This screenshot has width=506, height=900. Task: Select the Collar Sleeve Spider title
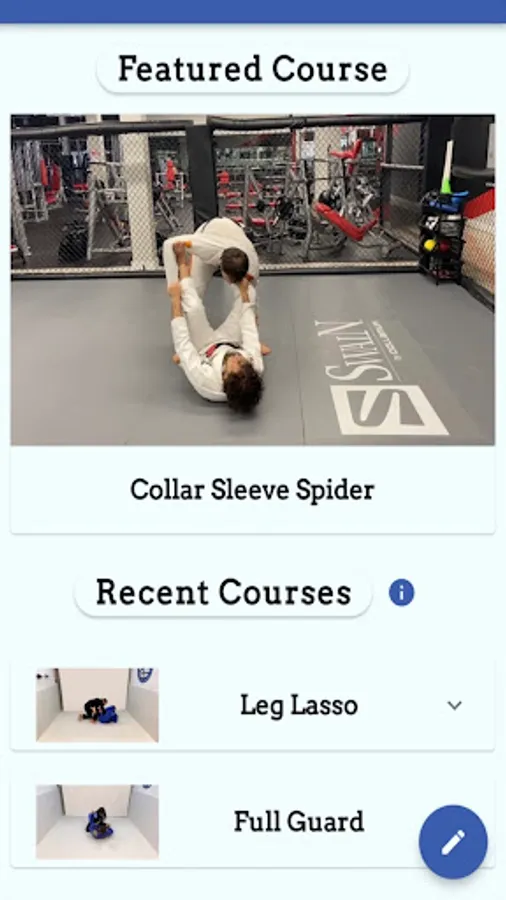click(252, 490)
